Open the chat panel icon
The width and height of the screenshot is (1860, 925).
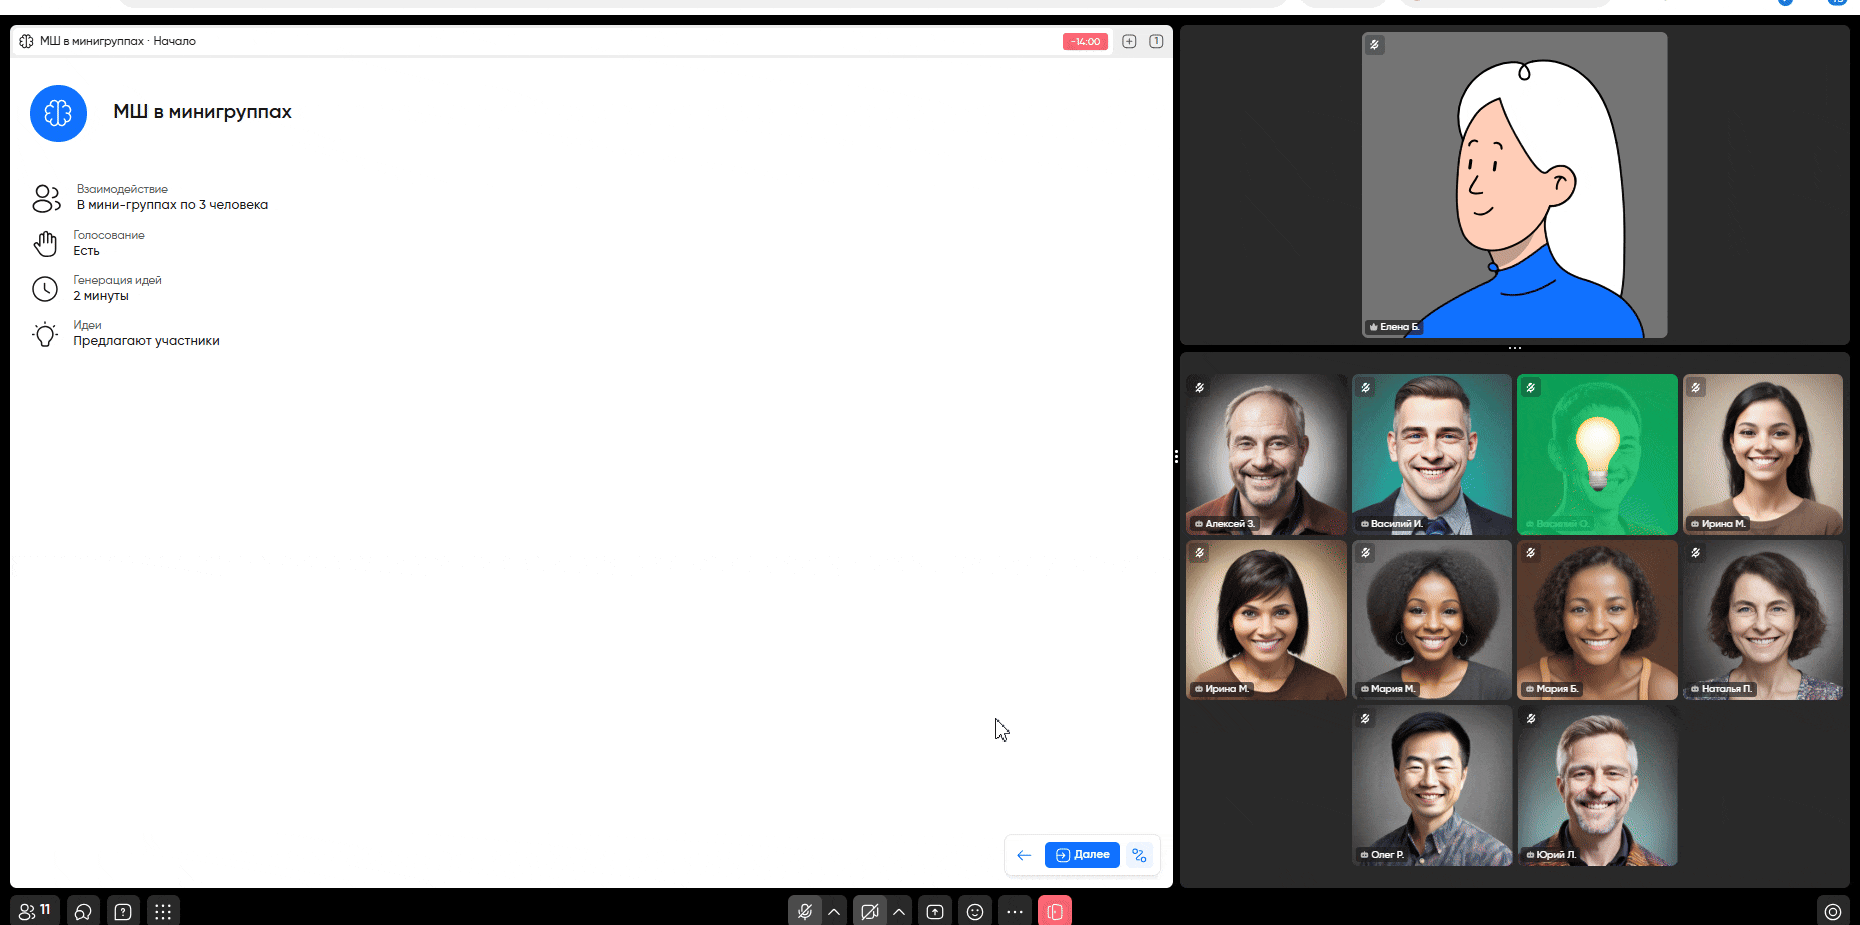[x=83, y=911]
